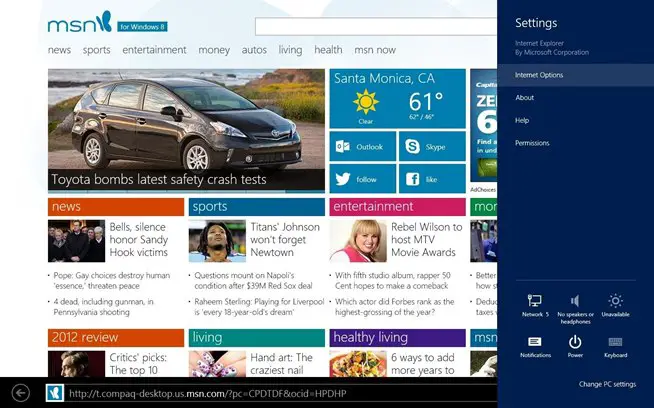Open Titans' Johnson story thumbnail

[217, 241]
